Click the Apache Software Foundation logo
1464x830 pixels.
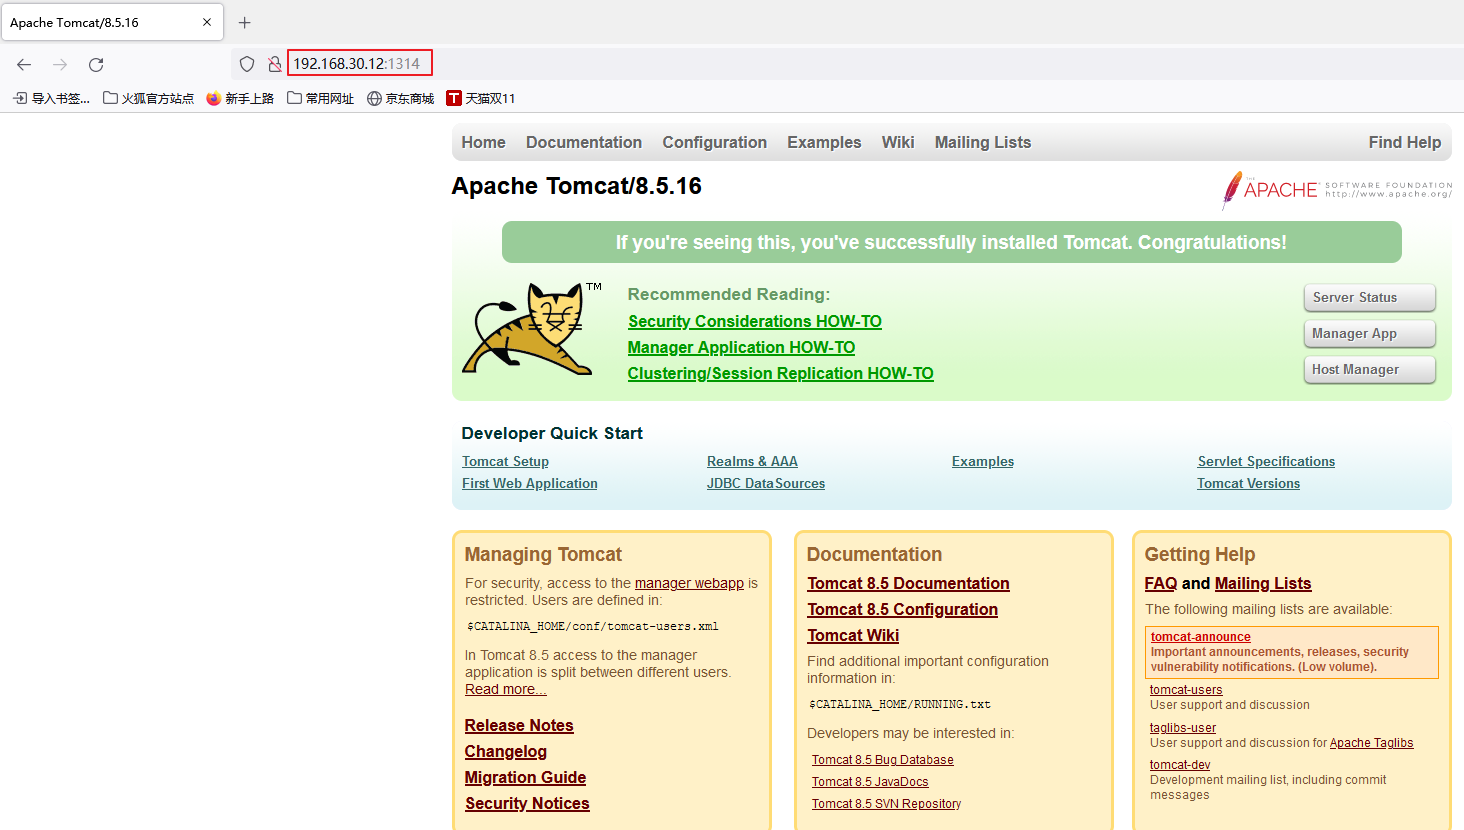pyautogui.click(x=1337, y=190)
